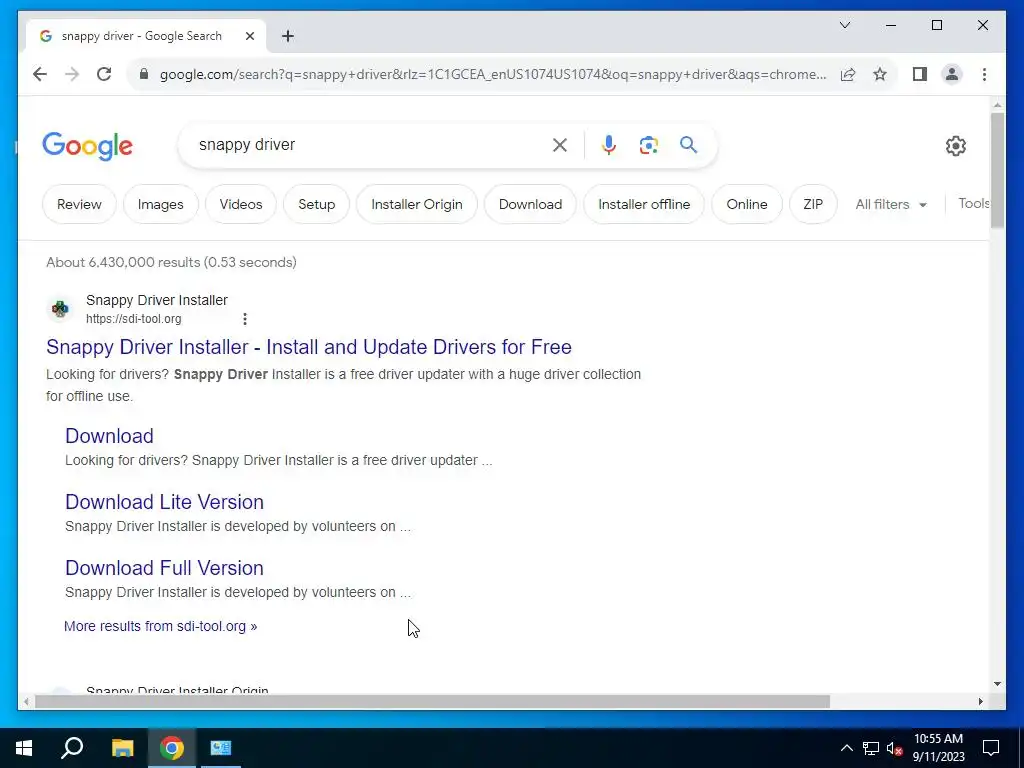Open a new browser tab

tap(287, 37)
